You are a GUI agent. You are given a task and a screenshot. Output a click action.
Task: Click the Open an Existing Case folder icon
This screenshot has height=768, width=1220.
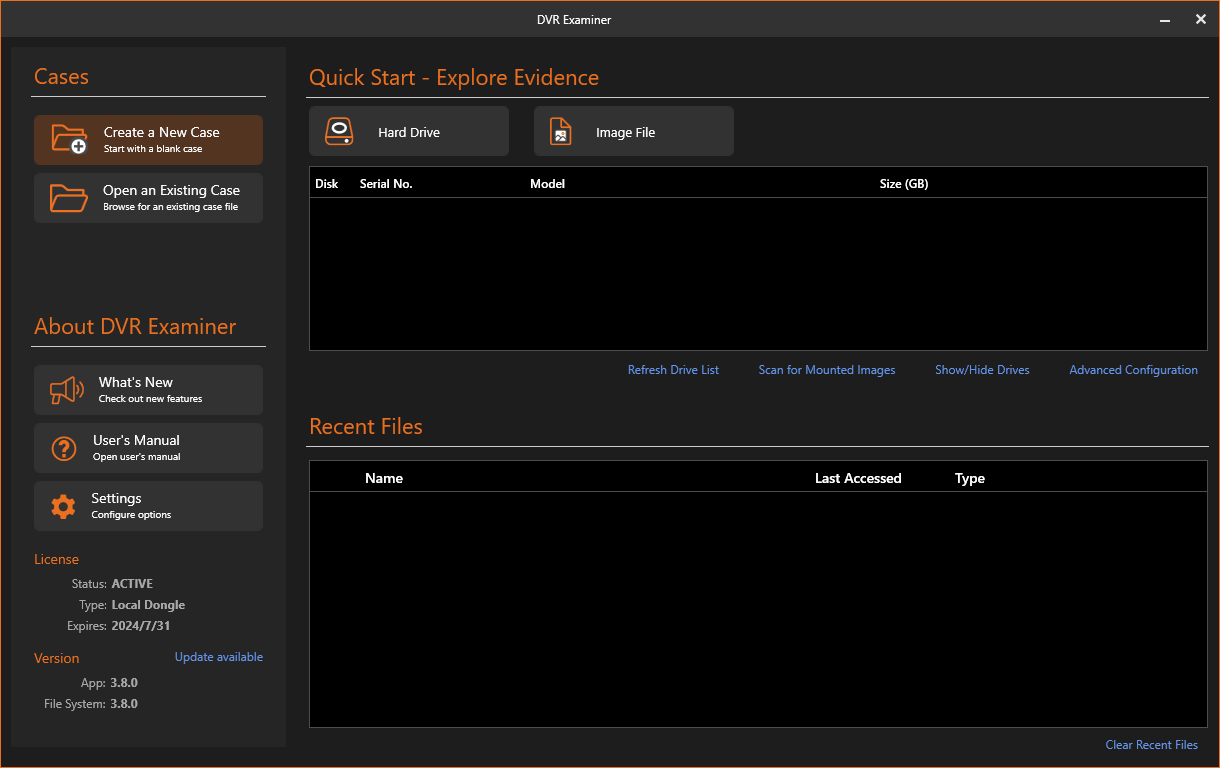69,198
